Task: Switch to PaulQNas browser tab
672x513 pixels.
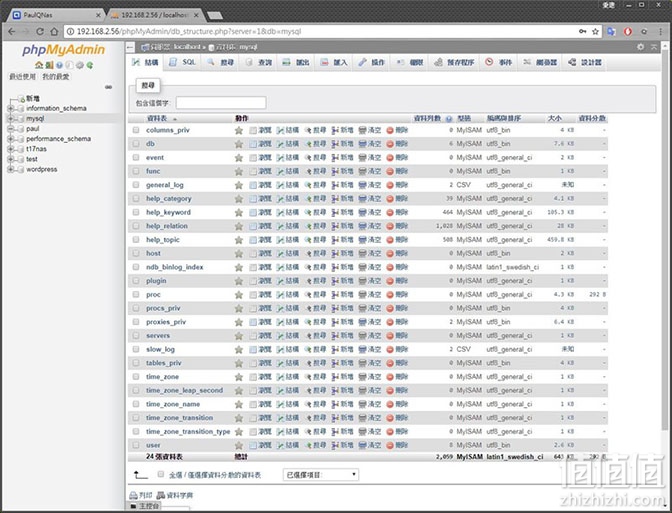Action: 56,15
